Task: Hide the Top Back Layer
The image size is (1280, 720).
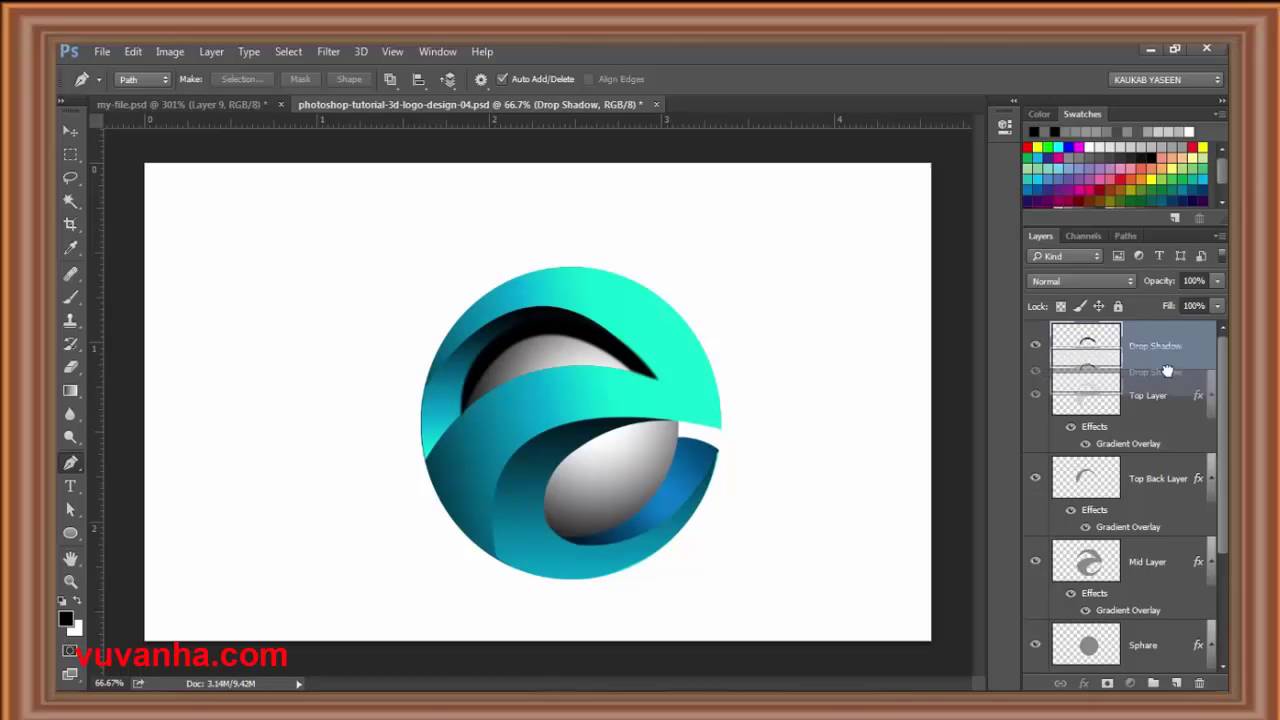Action: coord(1035,478)
